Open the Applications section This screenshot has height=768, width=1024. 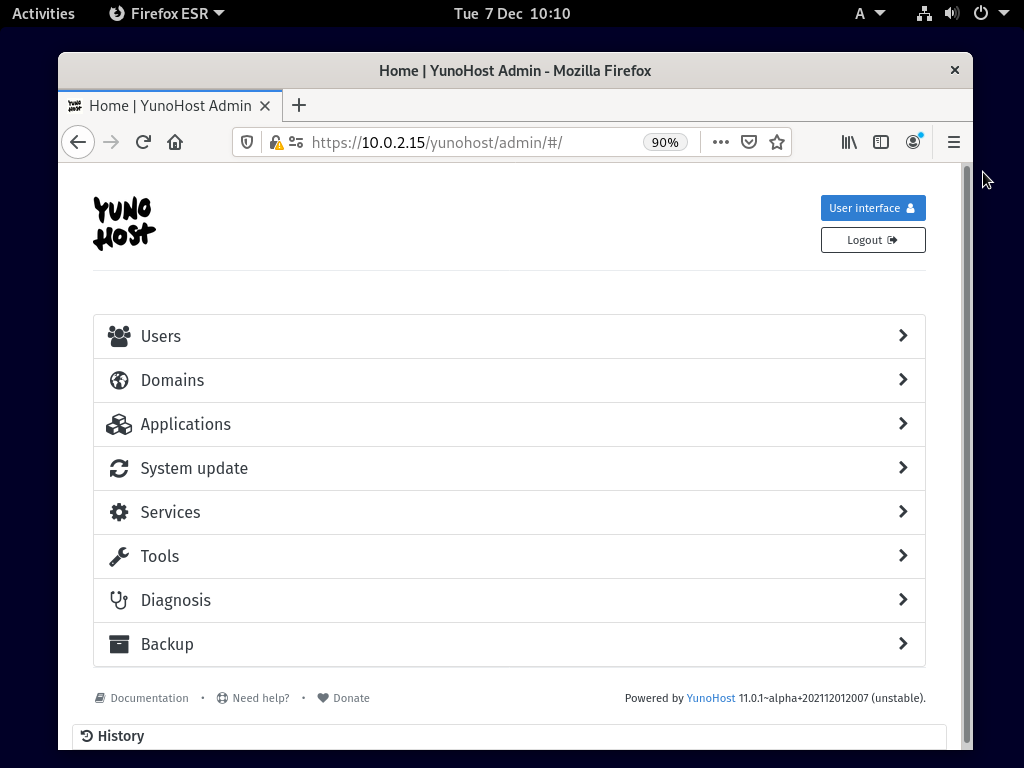point(509,424)
